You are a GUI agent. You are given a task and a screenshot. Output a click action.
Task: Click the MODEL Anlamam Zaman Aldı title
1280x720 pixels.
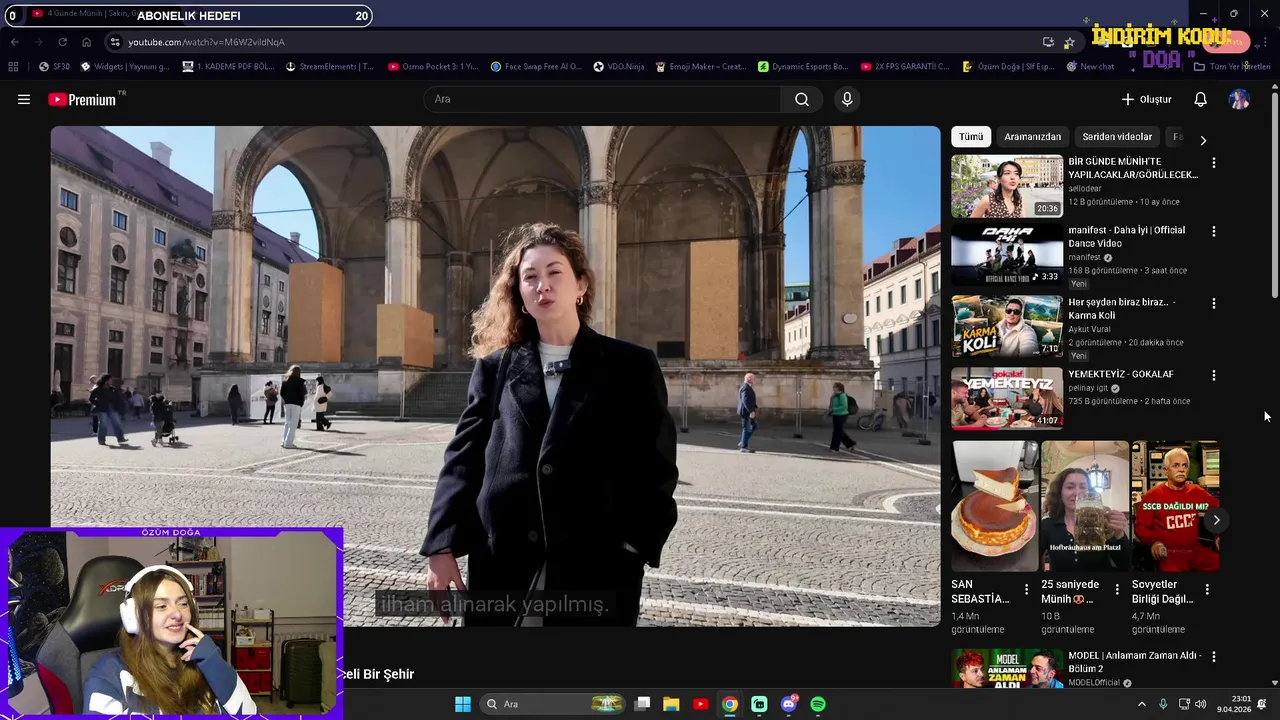pos(1134,662)
